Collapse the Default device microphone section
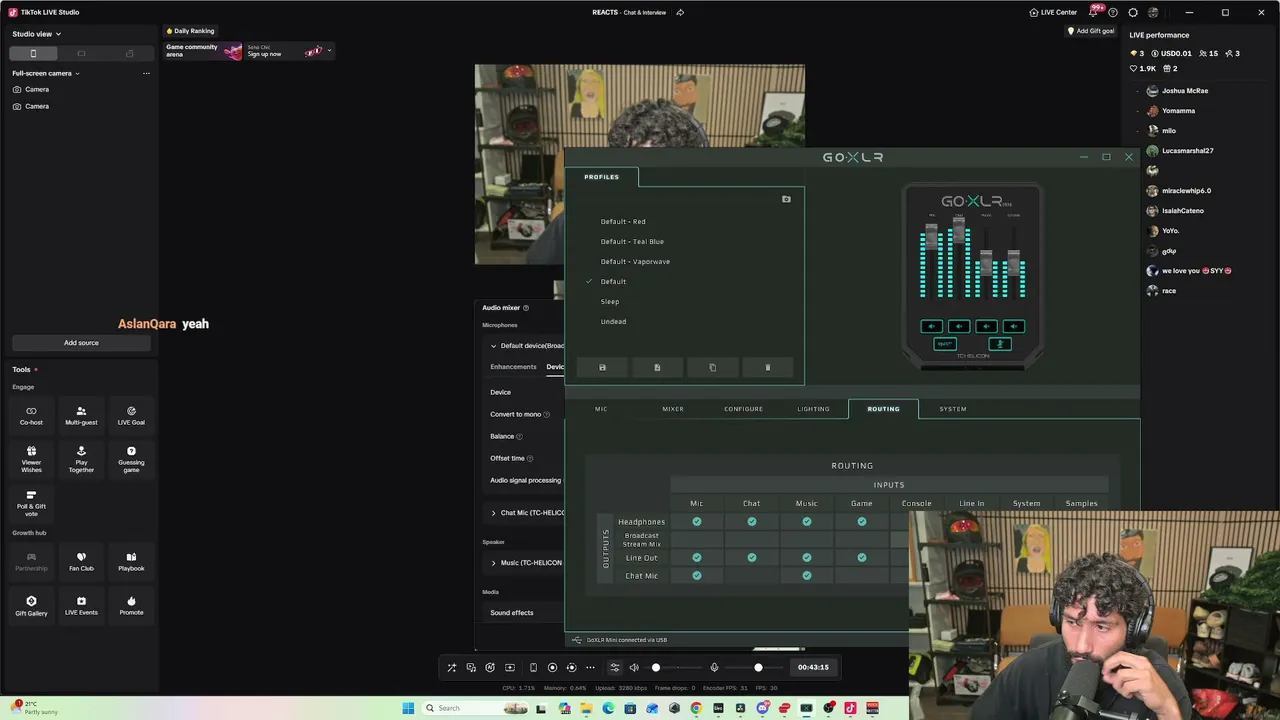 coord(493,346)
